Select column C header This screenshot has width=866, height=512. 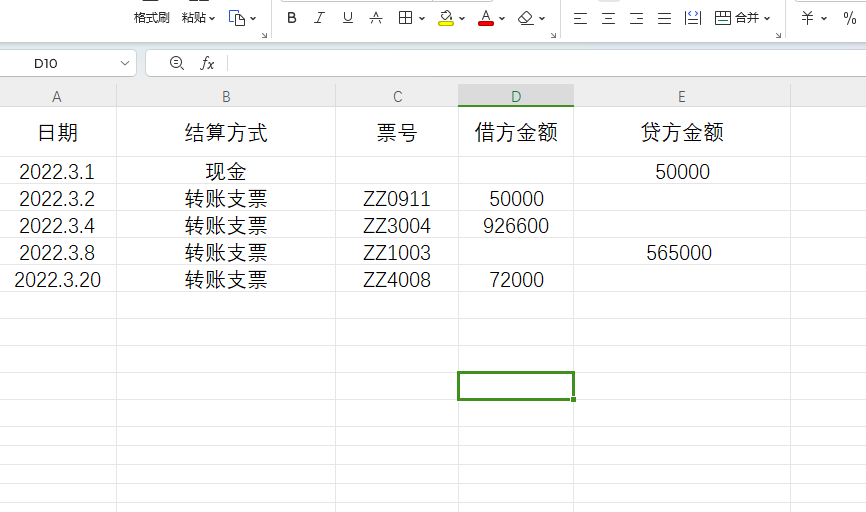(x=397, y=96)
